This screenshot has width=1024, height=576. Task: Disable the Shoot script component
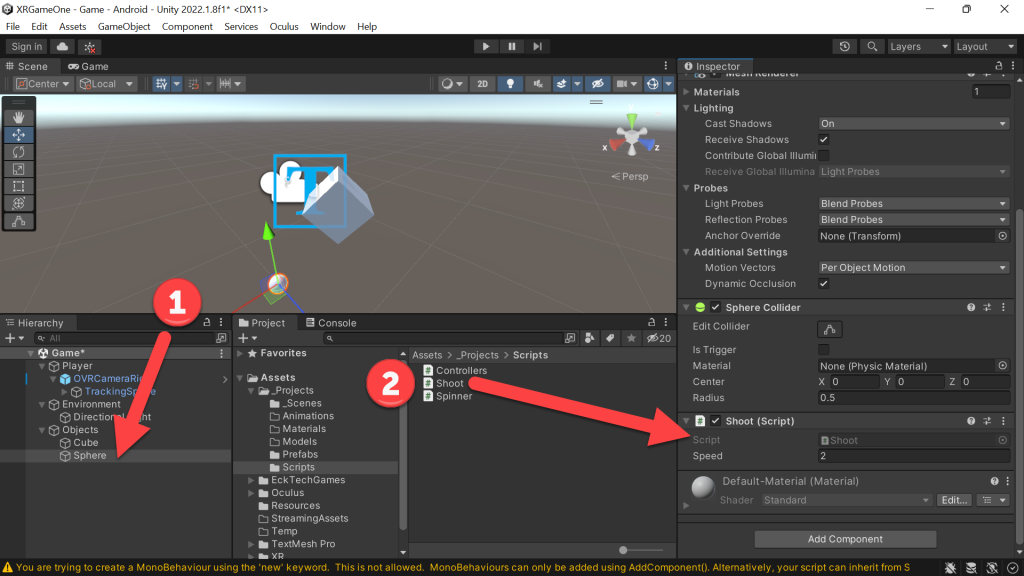click(x=716, y=421)
